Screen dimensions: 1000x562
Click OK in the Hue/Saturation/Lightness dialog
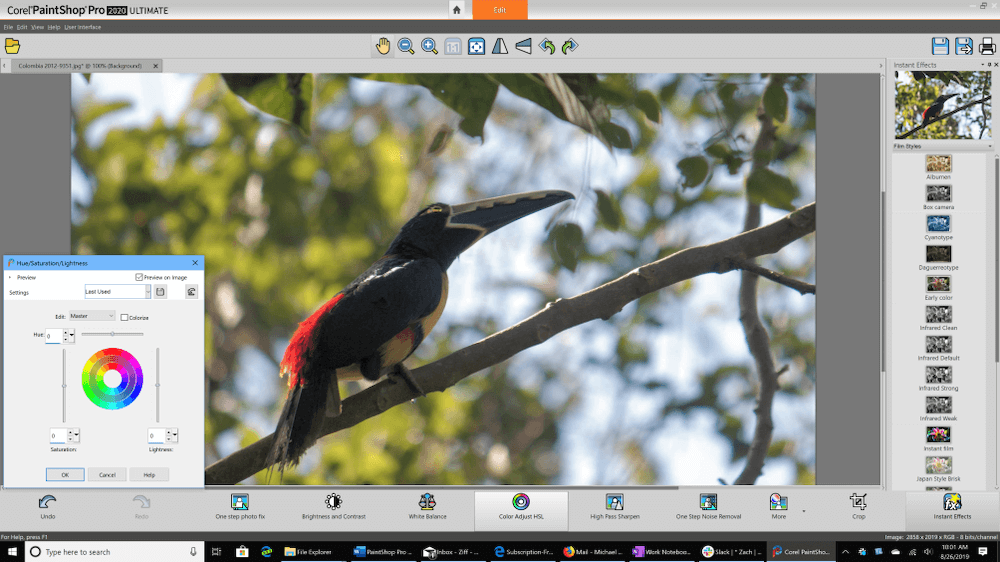[x=64, y=474]
